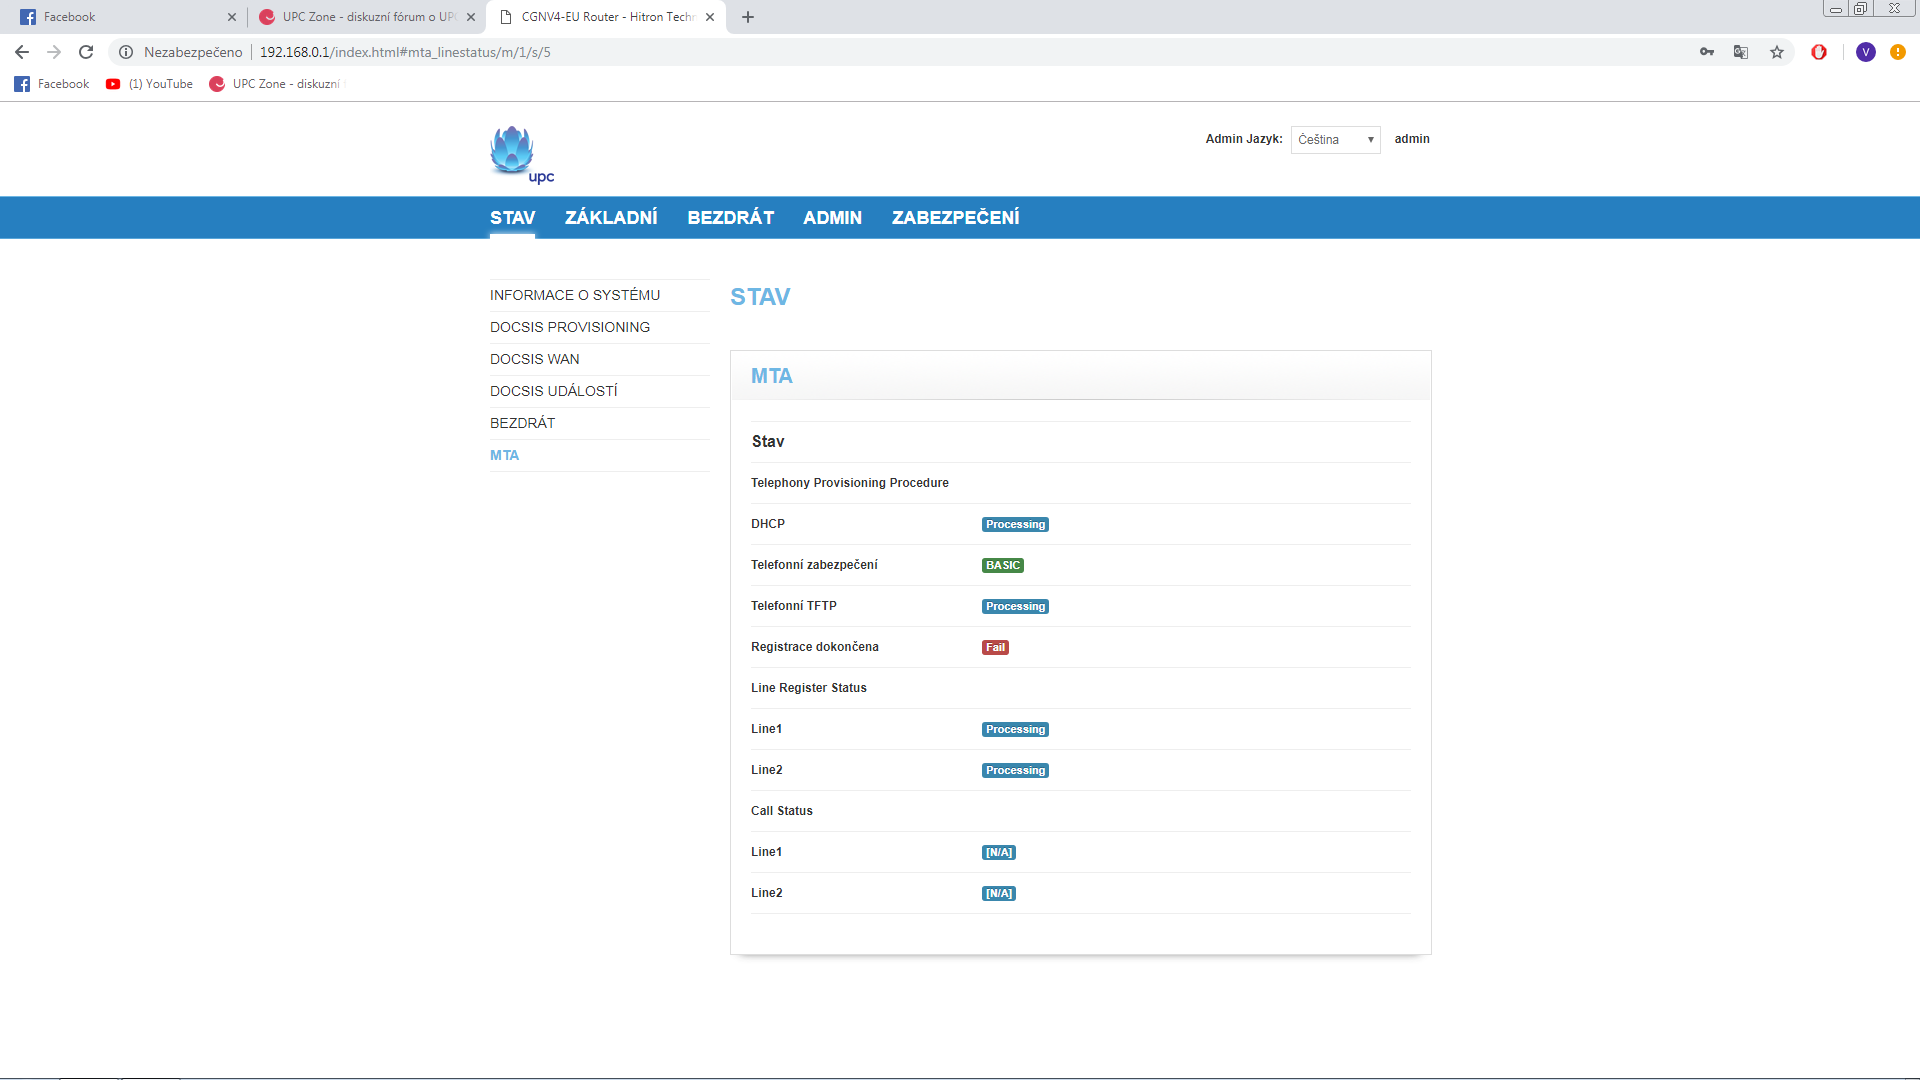Click the address bar URL
The height and width of the screenshot is (1080, 1920).
pos(405,52)
